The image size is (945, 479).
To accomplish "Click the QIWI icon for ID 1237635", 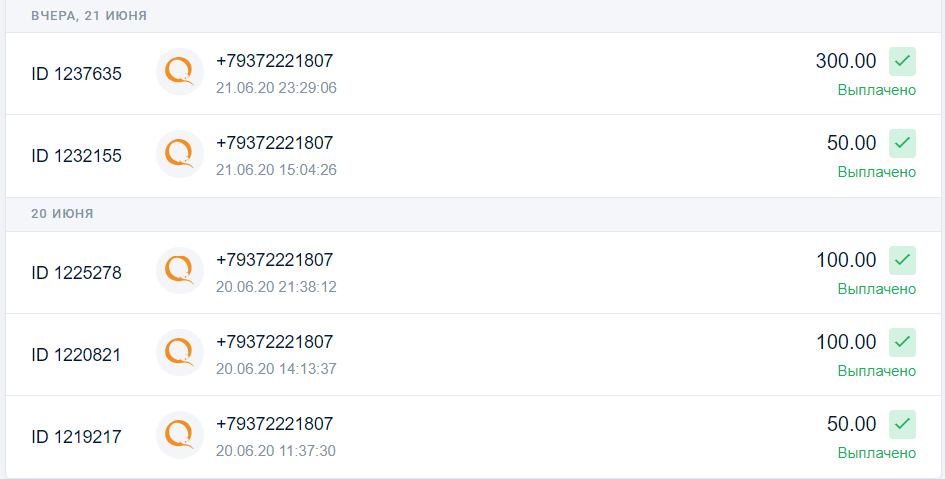I will 180,72.
